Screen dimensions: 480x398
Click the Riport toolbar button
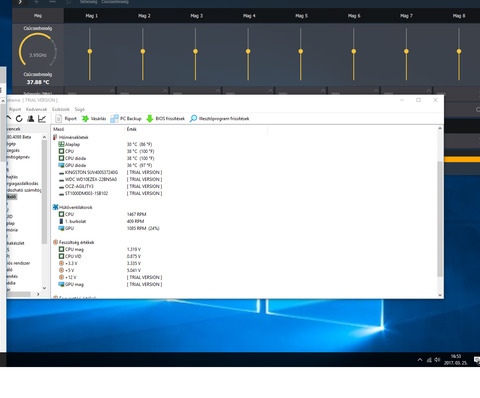pos(66,118)
